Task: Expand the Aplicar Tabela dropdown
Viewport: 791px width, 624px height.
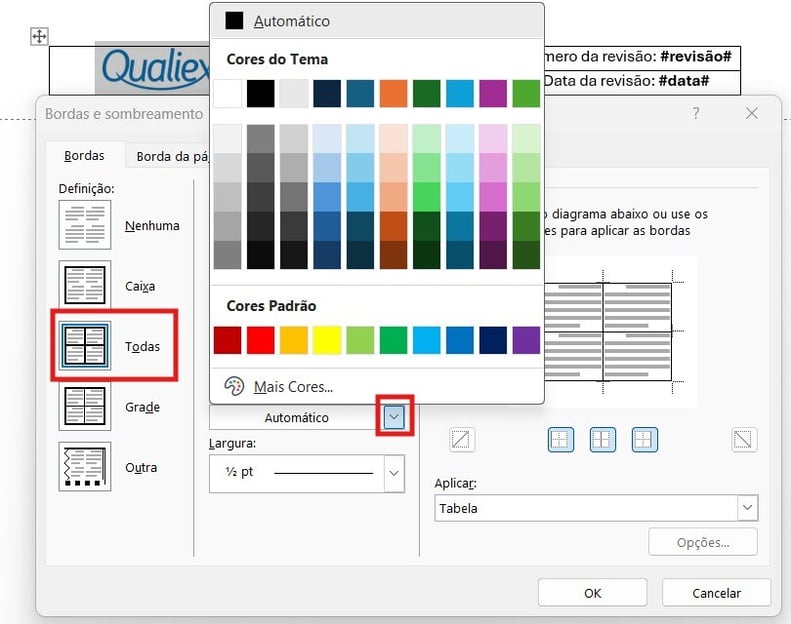Action: click(747, 508)
